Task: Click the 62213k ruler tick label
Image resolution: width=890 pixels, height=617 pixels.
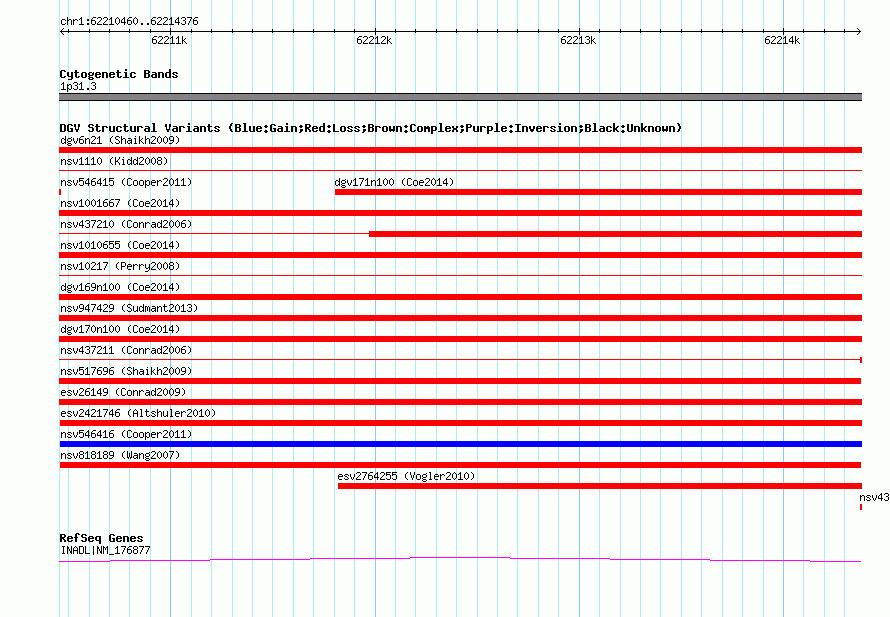Action: coord(578,40)
